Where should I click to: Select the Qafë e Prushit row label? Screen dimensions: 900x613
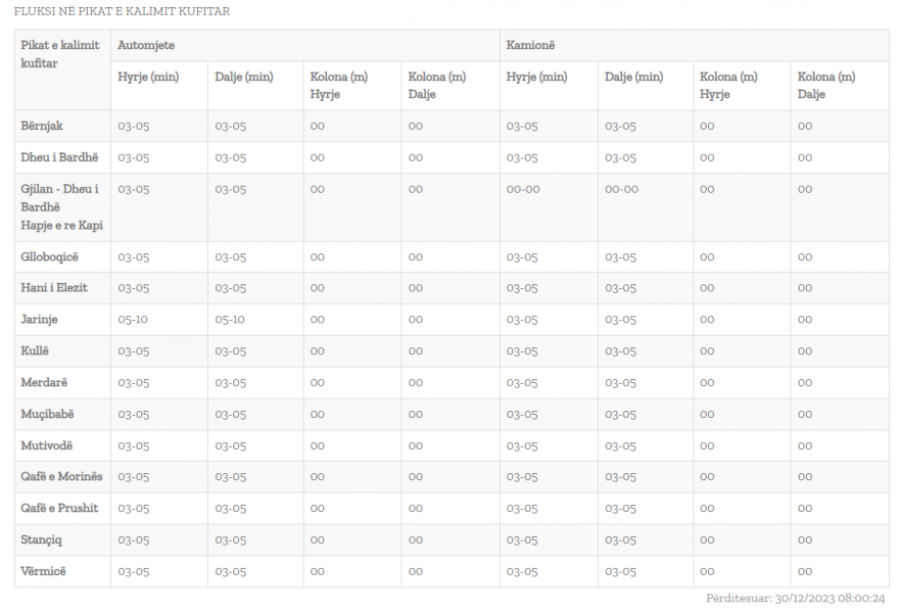pos(60,508)
